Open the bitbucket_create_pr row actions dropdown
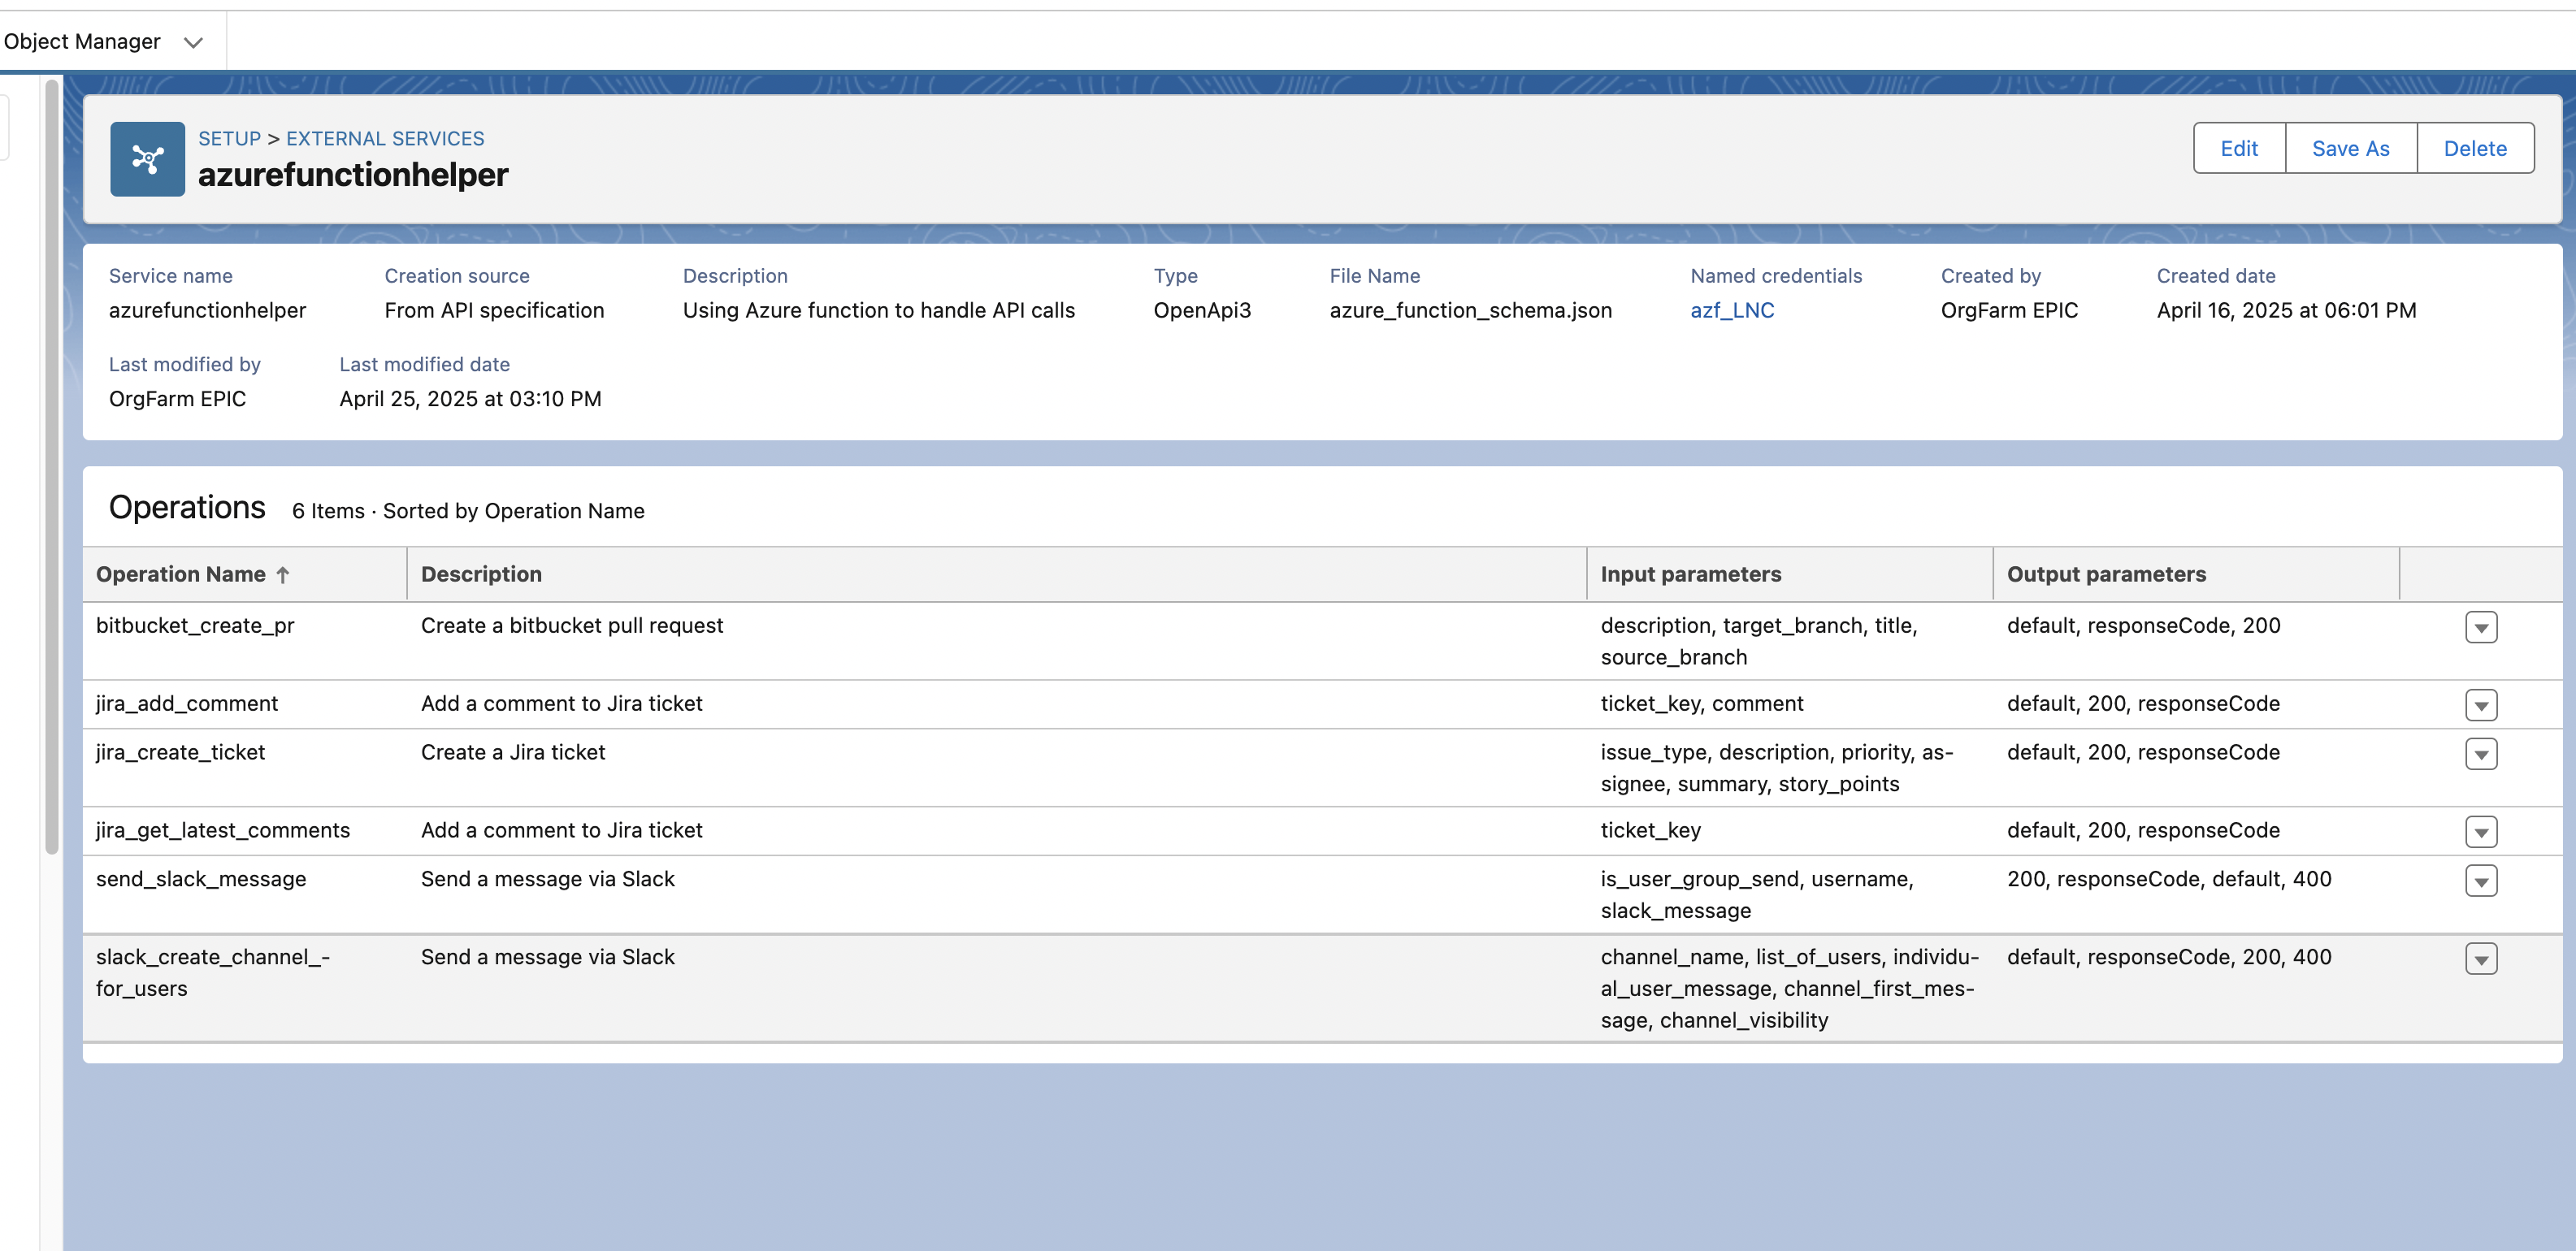Image resolution: width=2576 pixels, height=1251 pixels. click(2480, 627)
